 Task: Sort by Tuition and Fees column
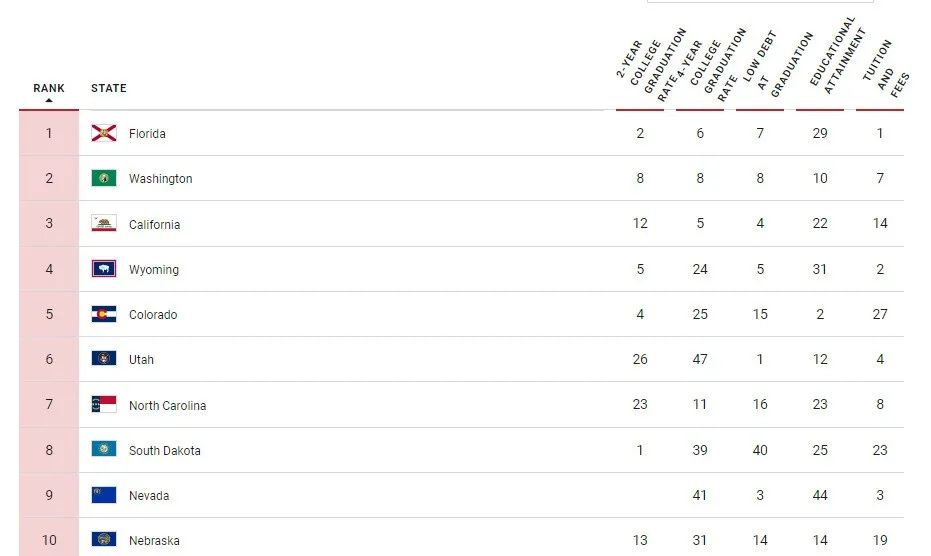(885, 68)
